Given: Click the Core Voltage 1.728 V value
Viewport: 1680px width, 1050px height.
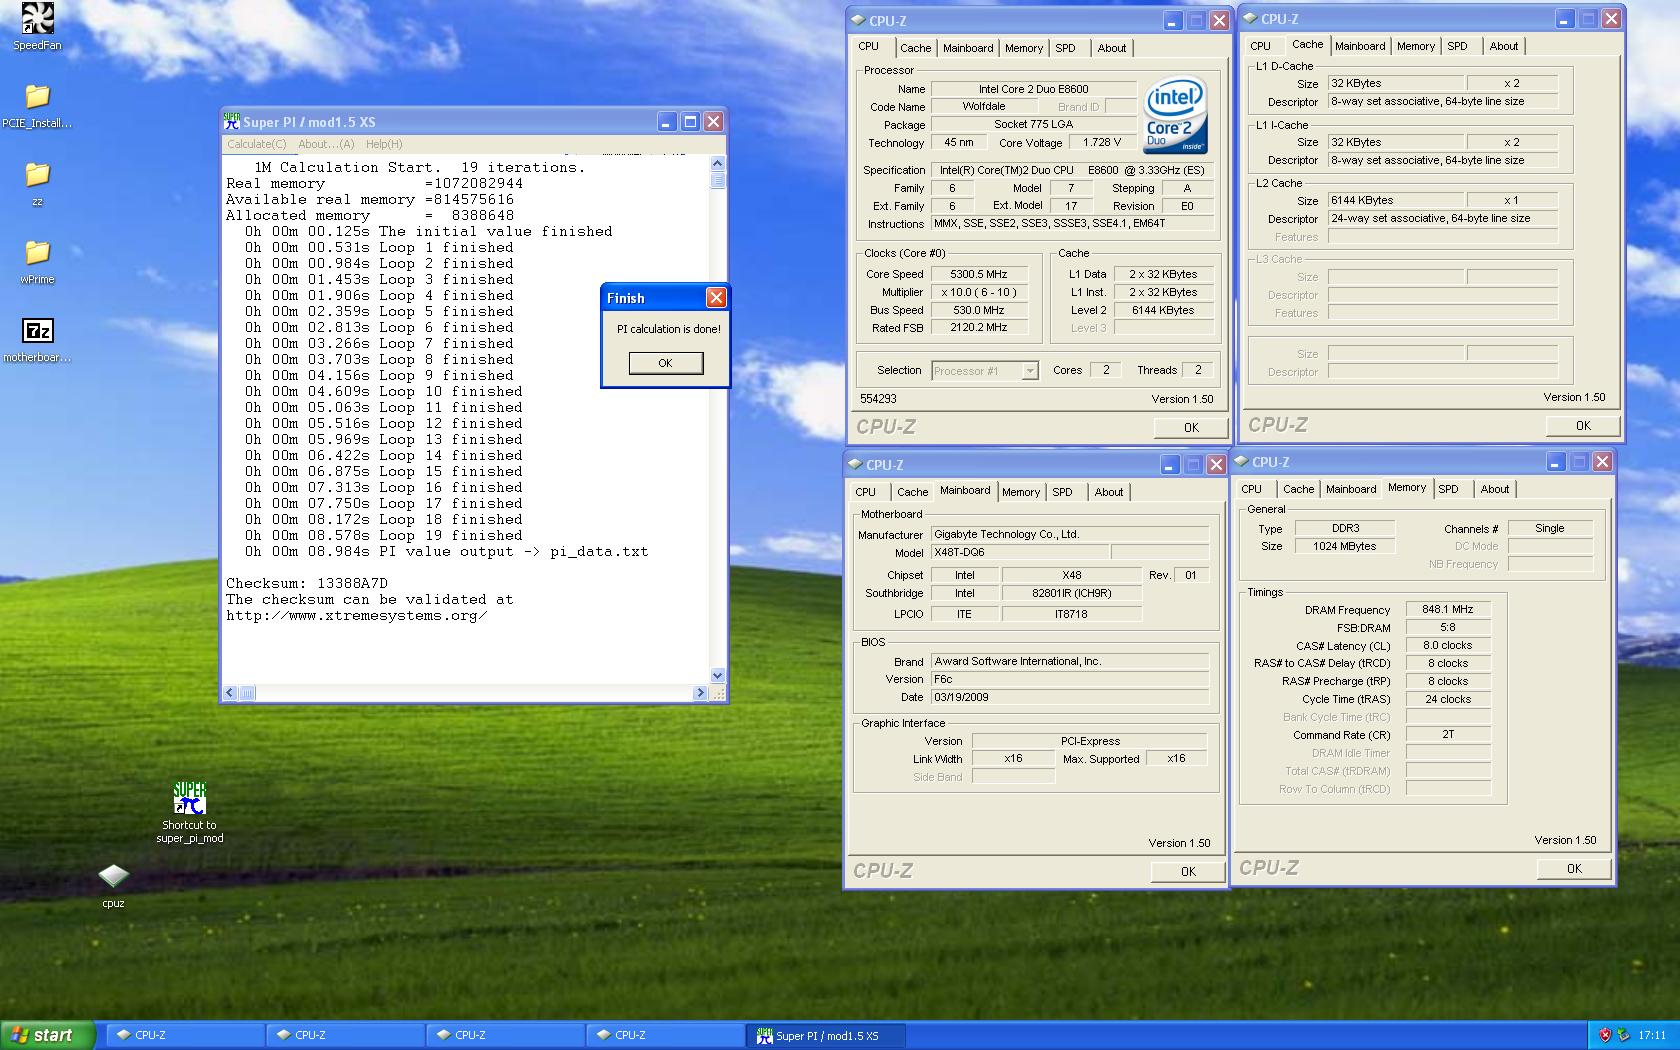Looking at the screenshot, I should 1102,143.
